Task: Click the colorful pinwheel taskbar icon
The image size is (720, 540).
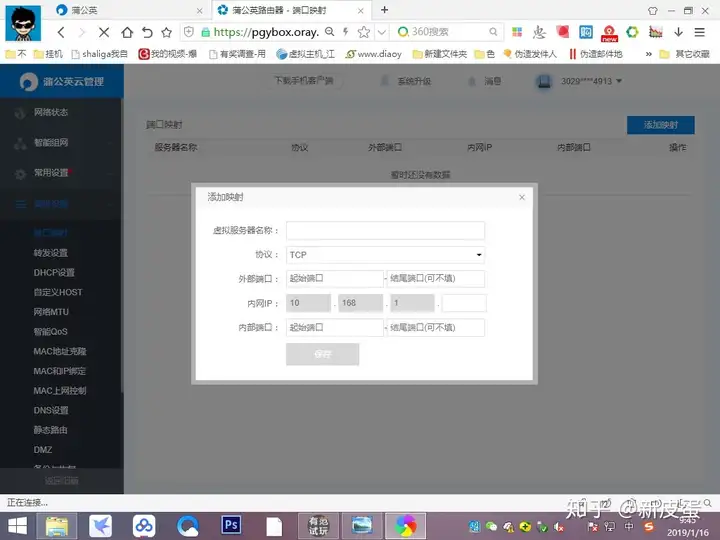Action: [406, 526]
